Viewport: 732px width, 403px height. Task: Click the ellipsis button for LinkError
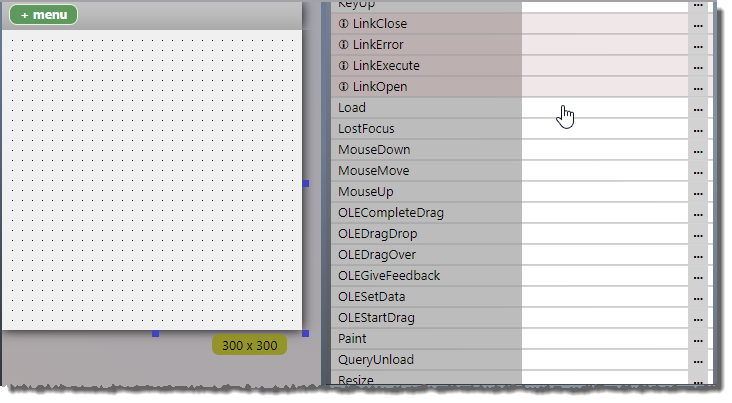698,45
